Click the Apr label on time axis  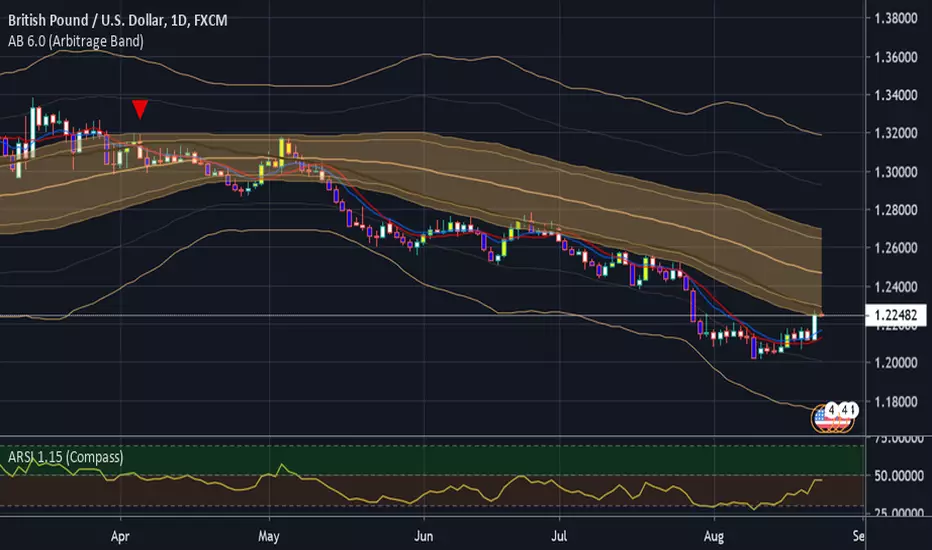(120, 536)
